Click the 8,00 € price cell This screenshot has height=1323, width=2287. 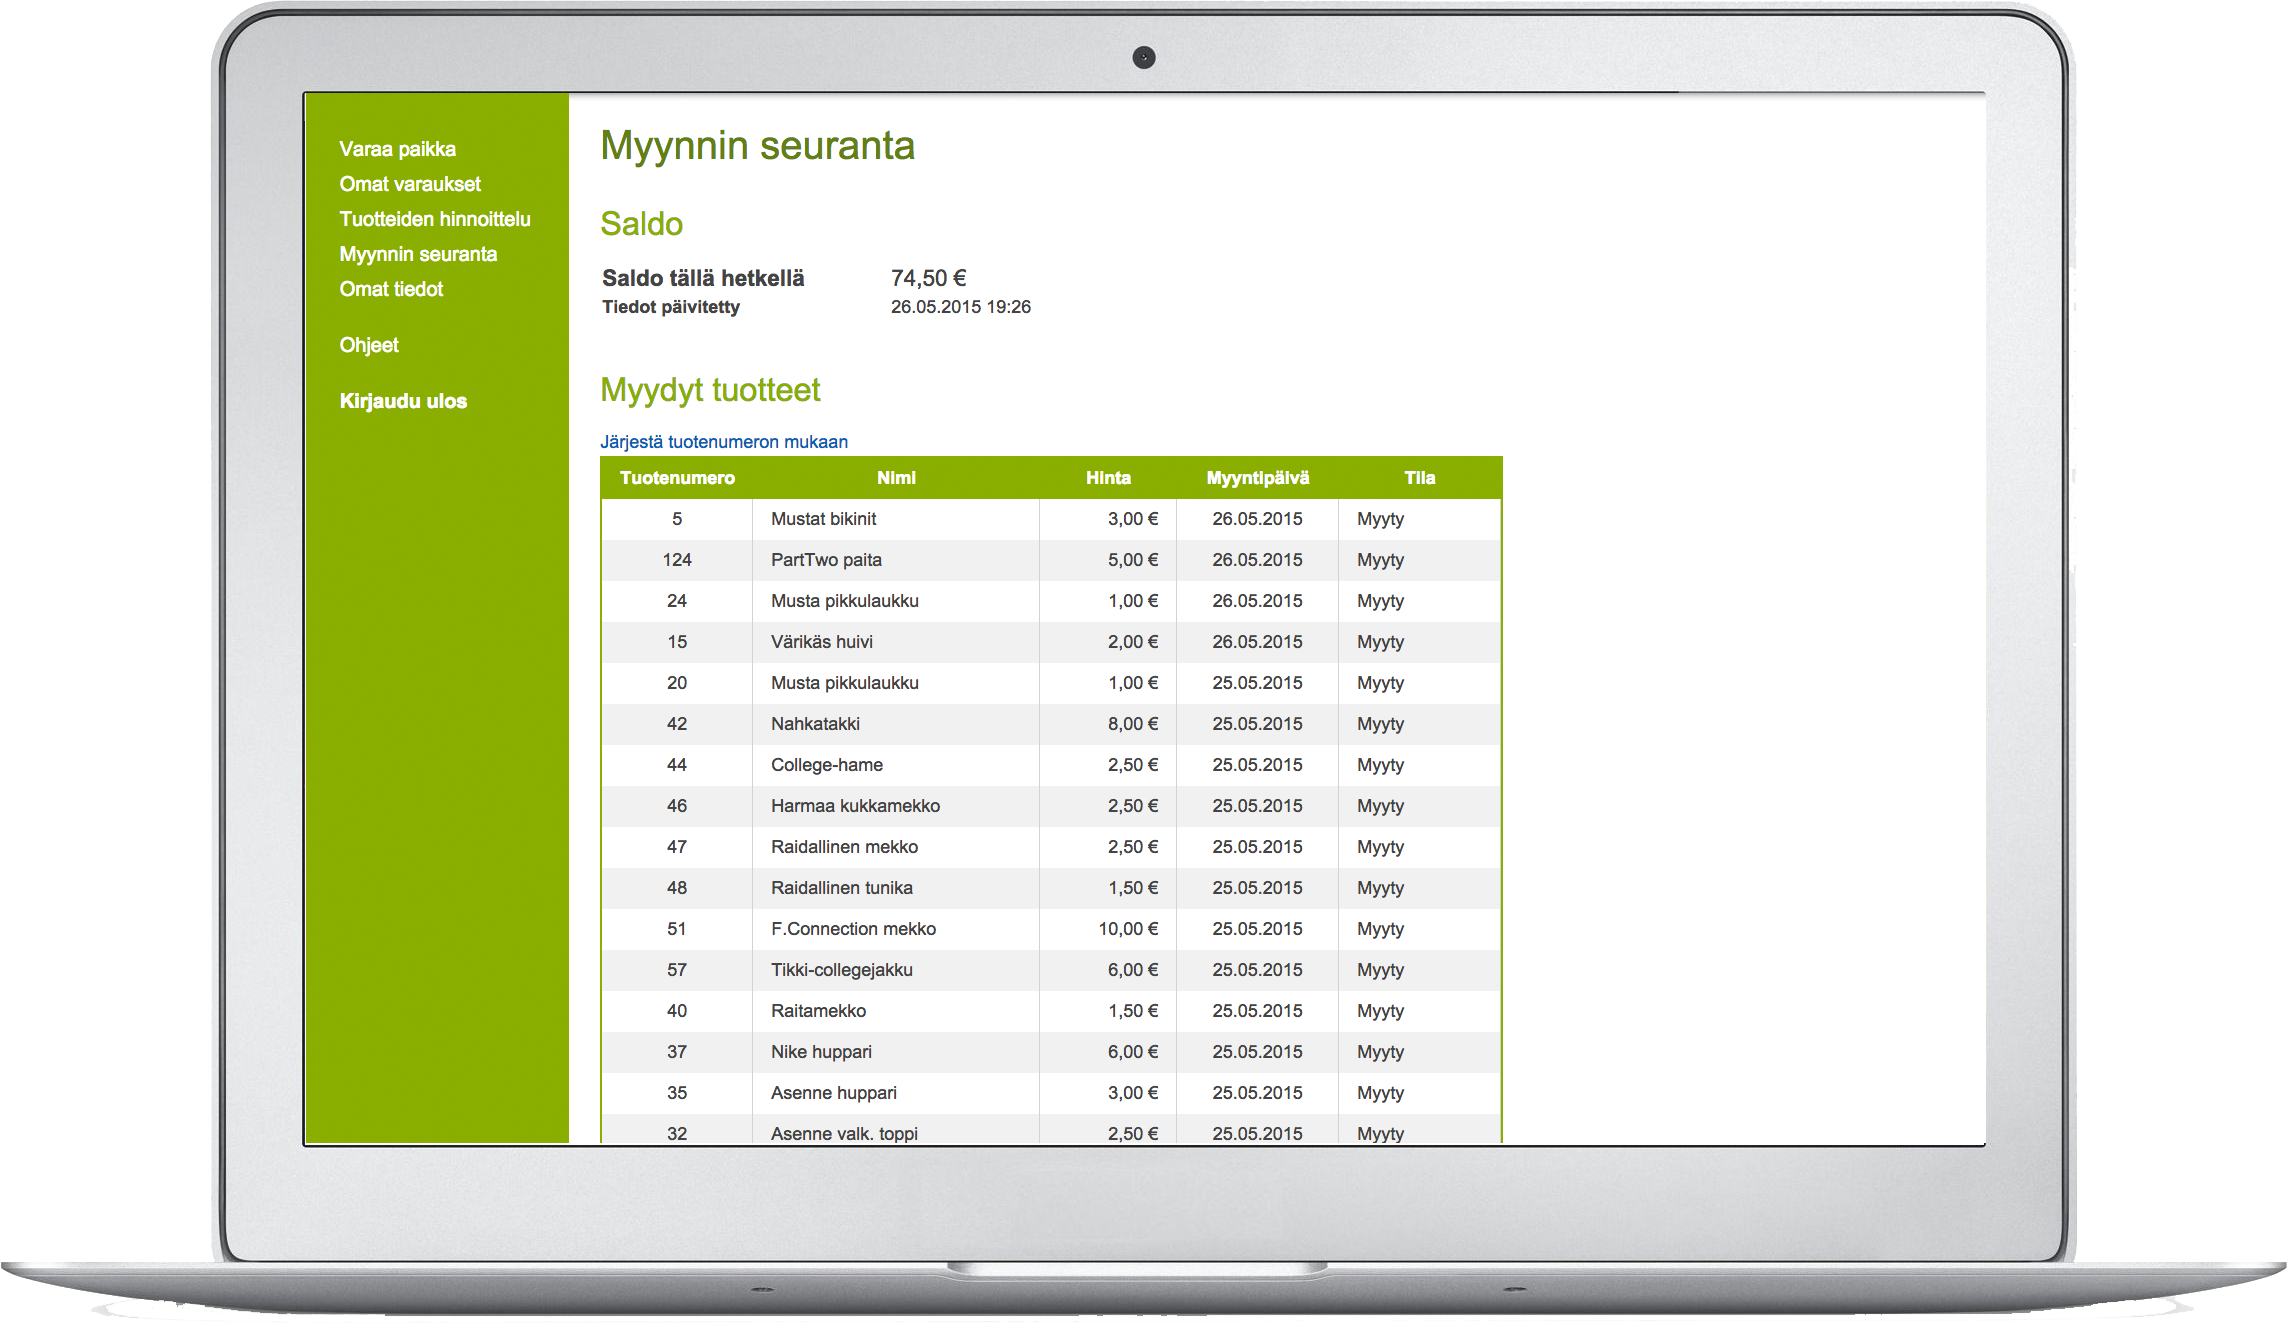pyautogui.click(x=1133, y=724)
